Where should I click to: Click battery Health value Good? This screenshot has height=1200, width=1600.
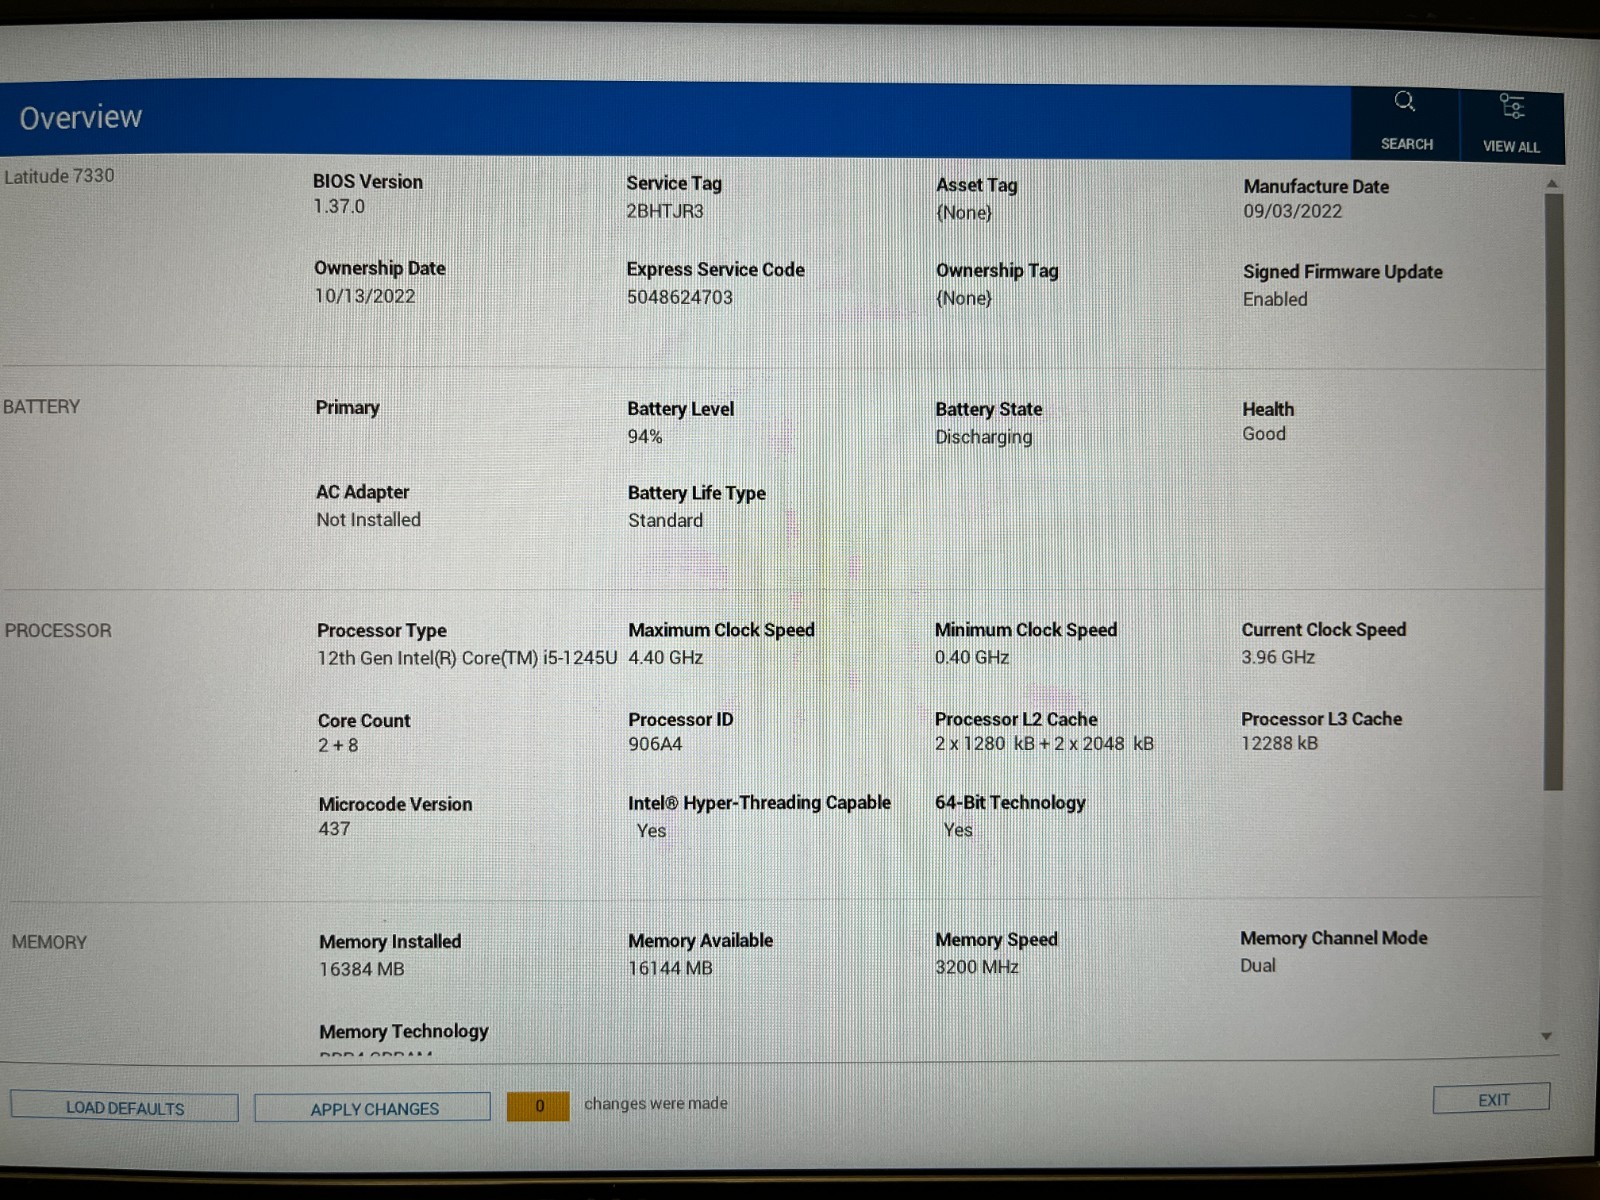pyautogui.click(x=1264, y=434)
